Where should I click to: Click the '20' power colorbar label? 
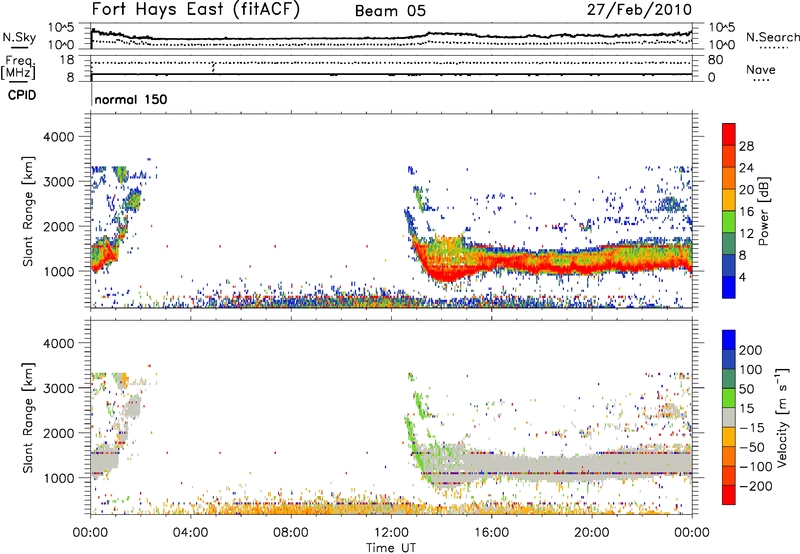click(746, 190)
